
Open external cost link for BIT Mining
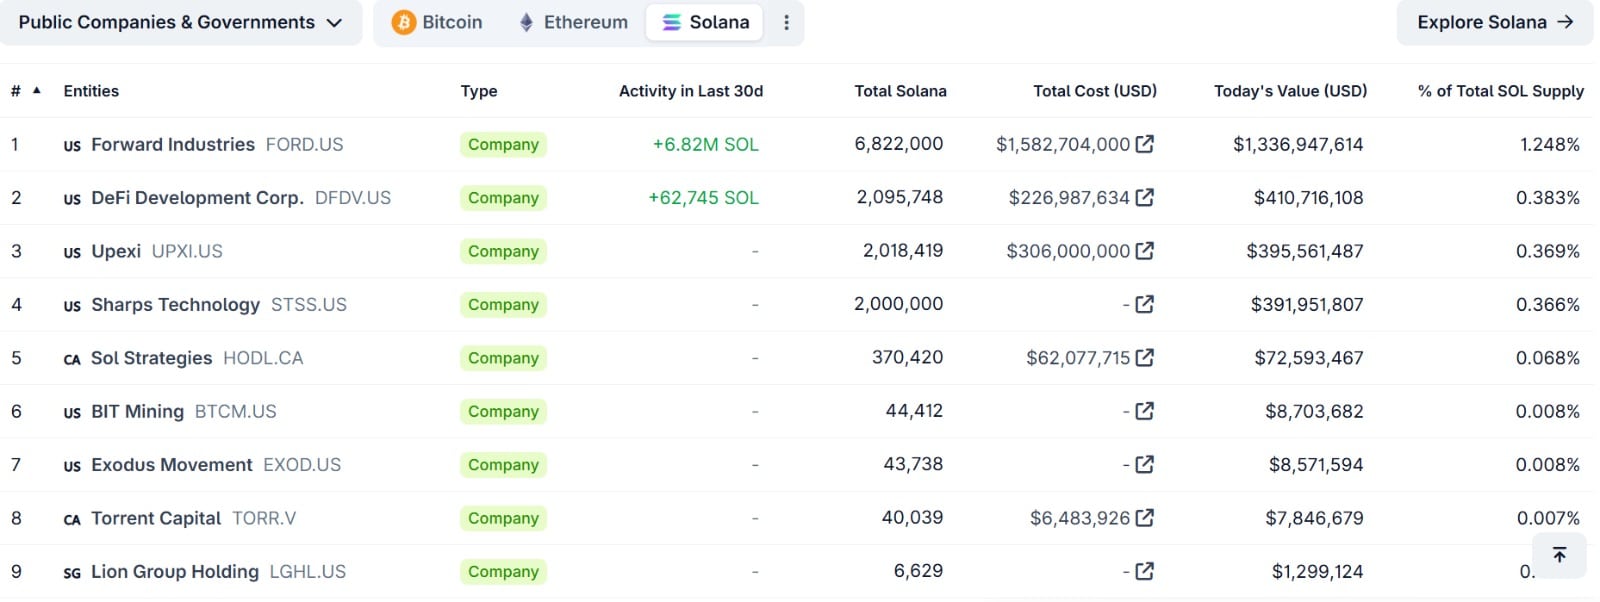(x=1145, y=411)
